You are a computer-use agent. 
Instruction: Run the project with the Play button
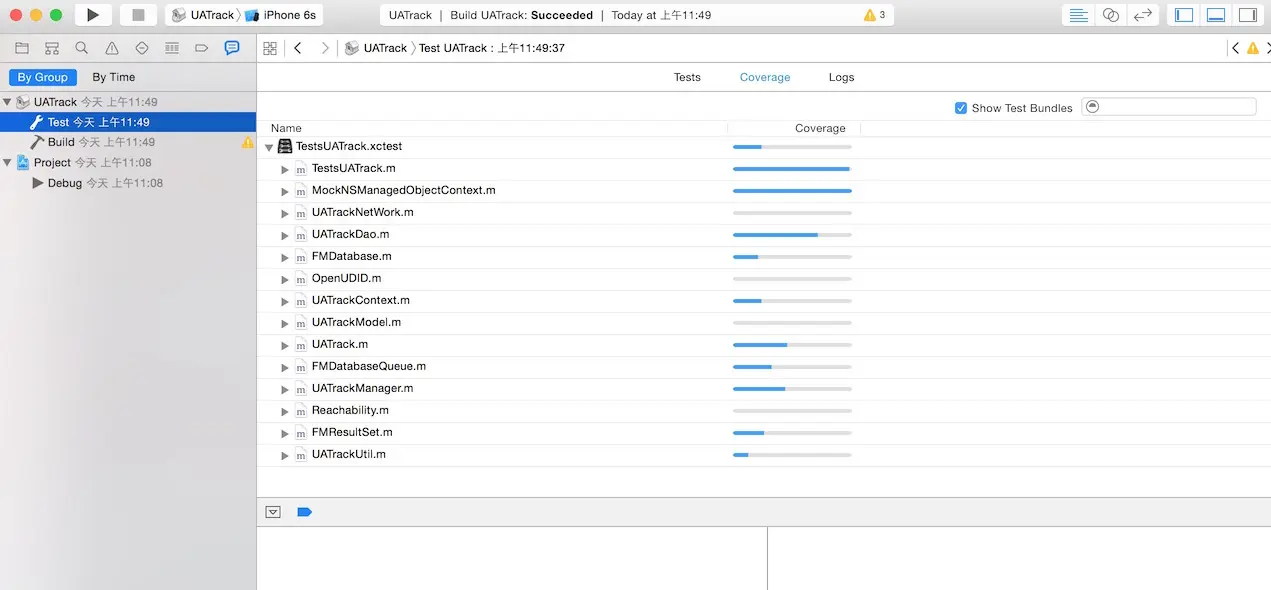coord(93,15)
